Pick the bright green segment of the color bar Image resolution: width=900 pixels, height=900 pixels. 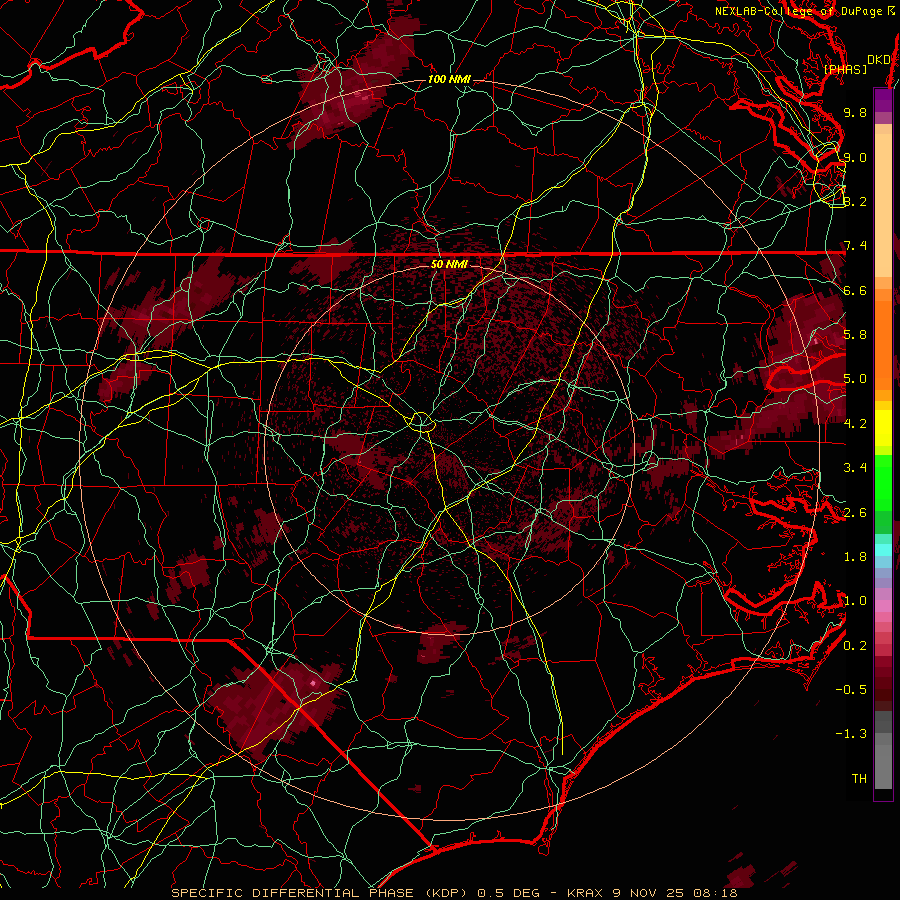(883, 485)
